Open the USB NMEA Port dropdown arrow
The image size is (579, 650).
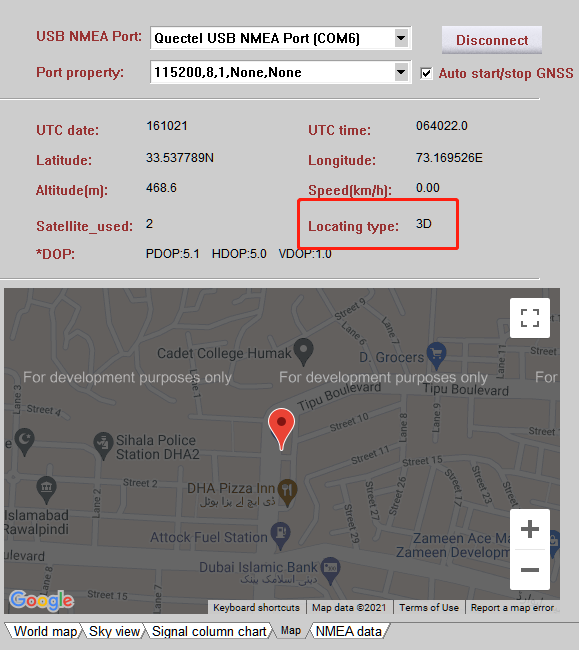coord(400,38)
